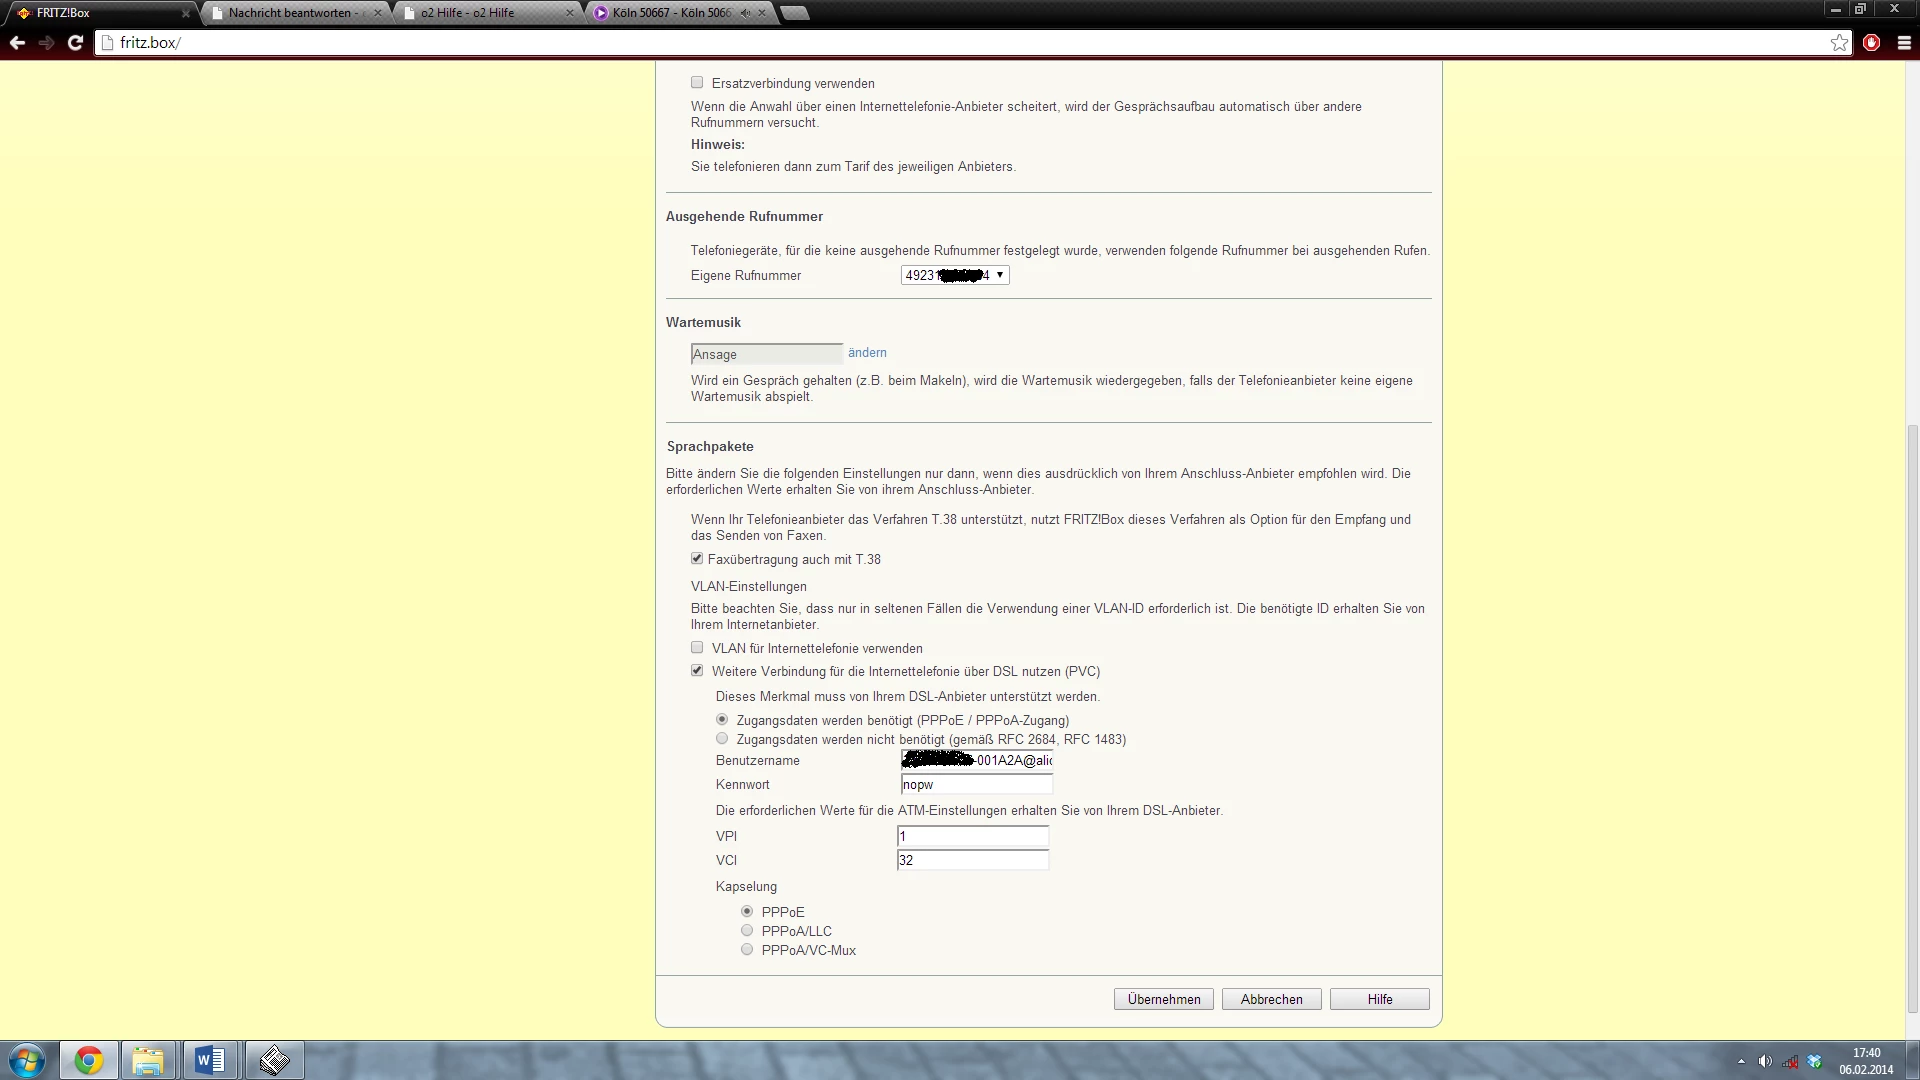
Task: Bookmark page with star icon
Action: click(1839, 42)
